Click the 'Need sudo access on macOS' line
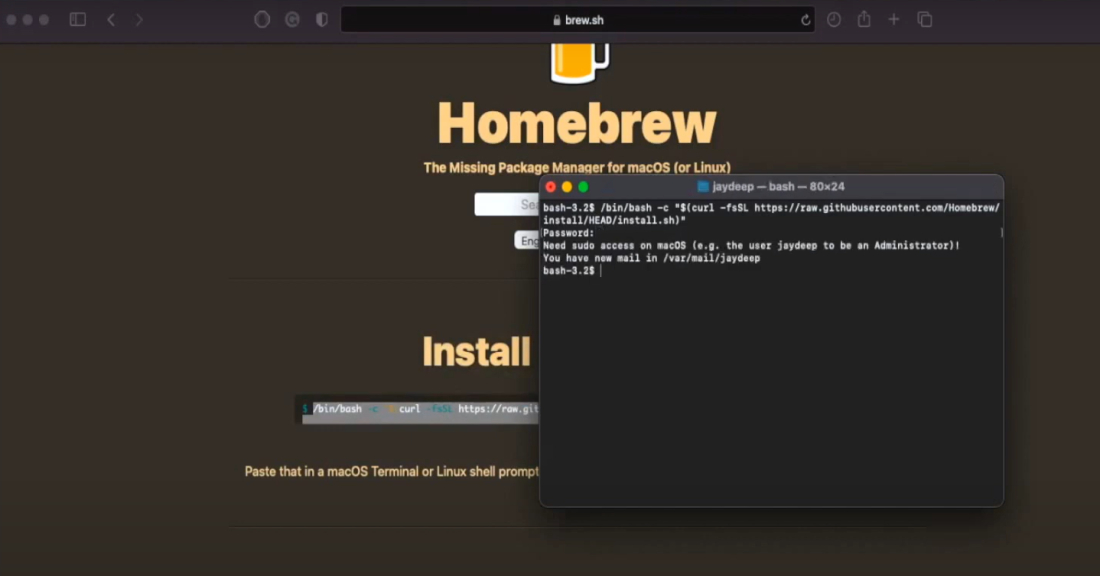 [751, 246]
